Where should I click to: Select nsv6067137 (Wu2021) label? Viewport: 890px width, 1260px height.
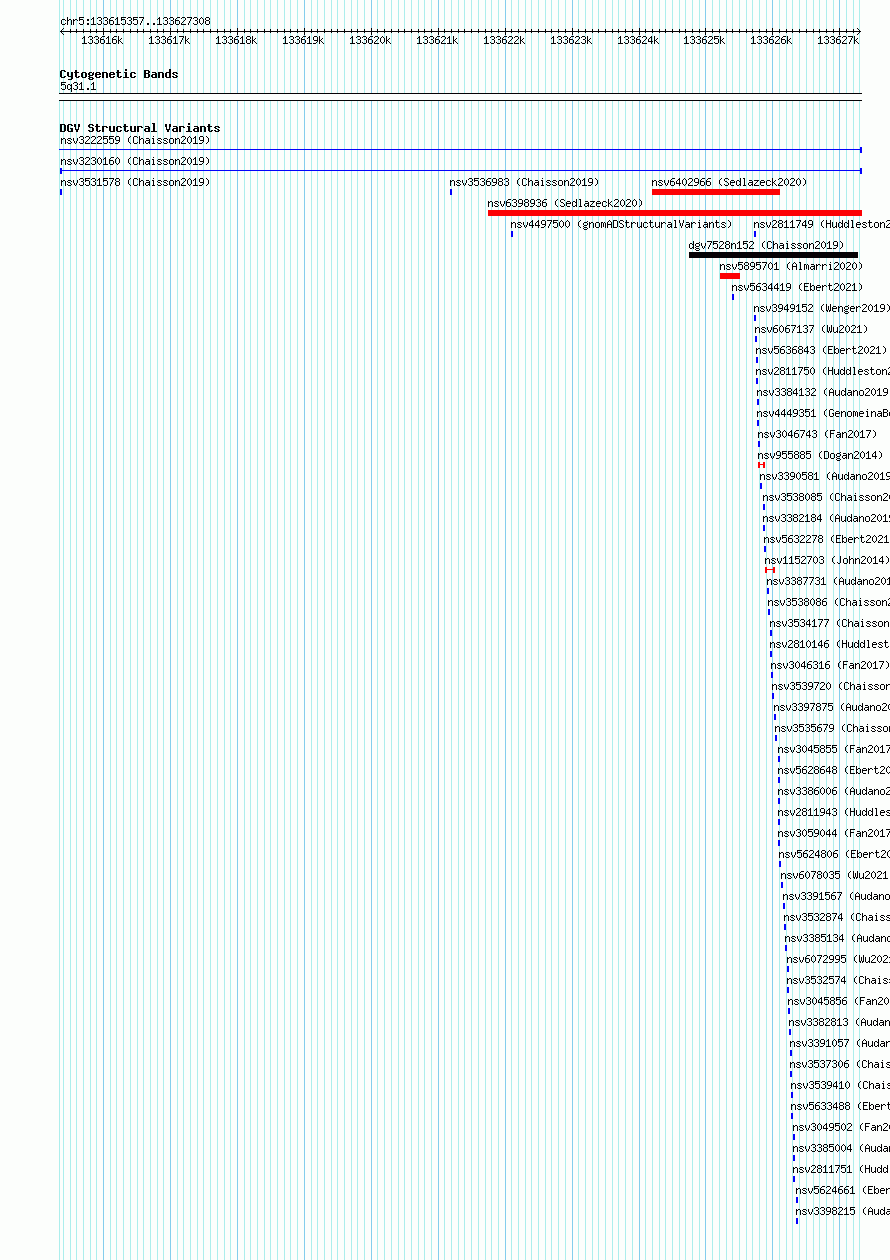[811, 329]
